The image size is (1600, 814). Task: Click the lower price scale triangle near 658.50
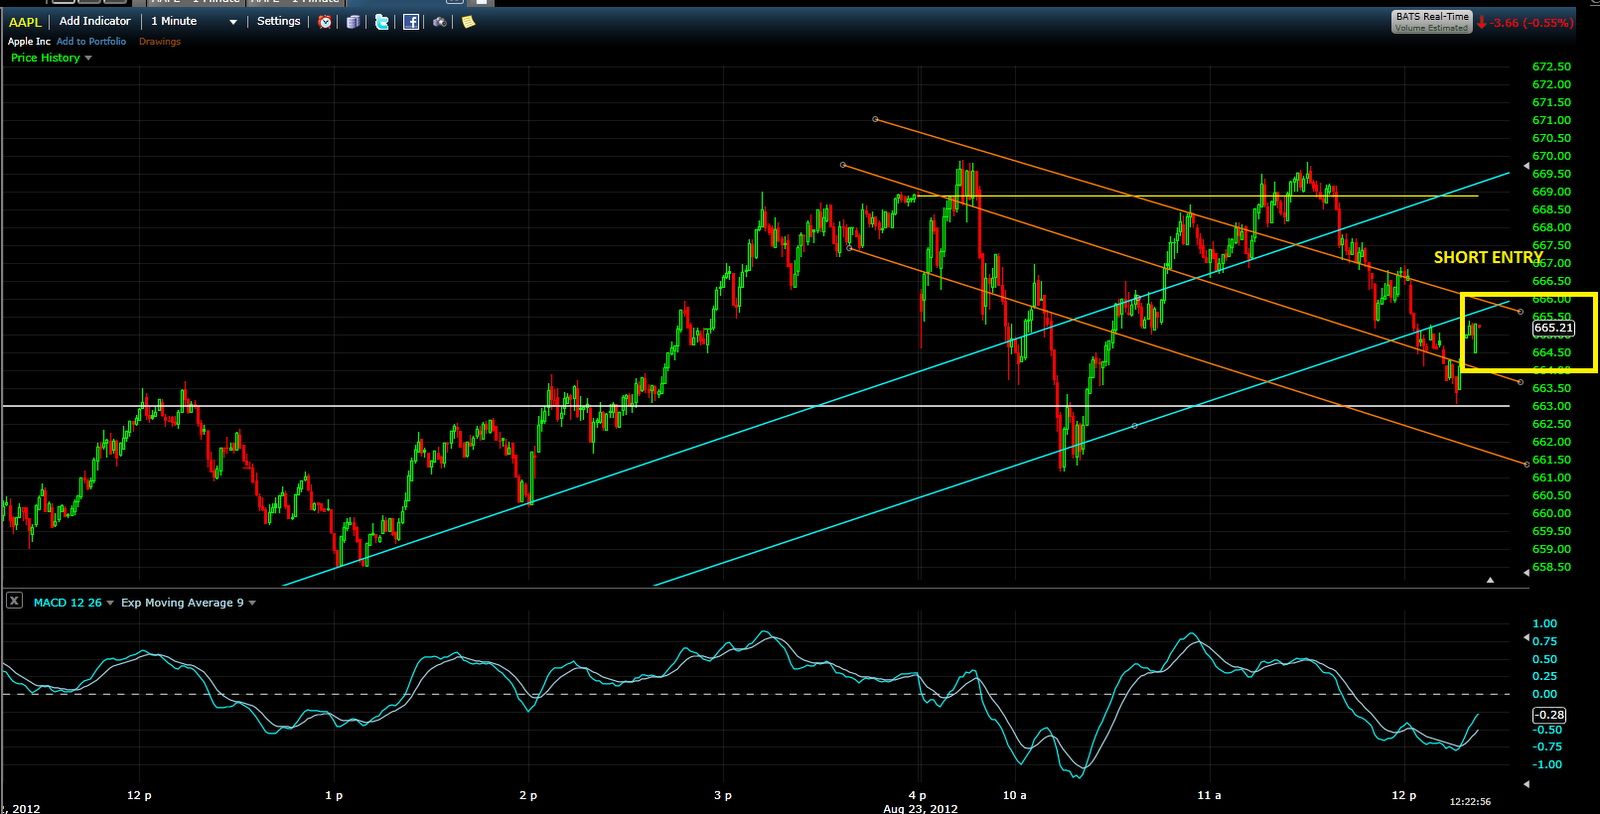pos(1526,571)
